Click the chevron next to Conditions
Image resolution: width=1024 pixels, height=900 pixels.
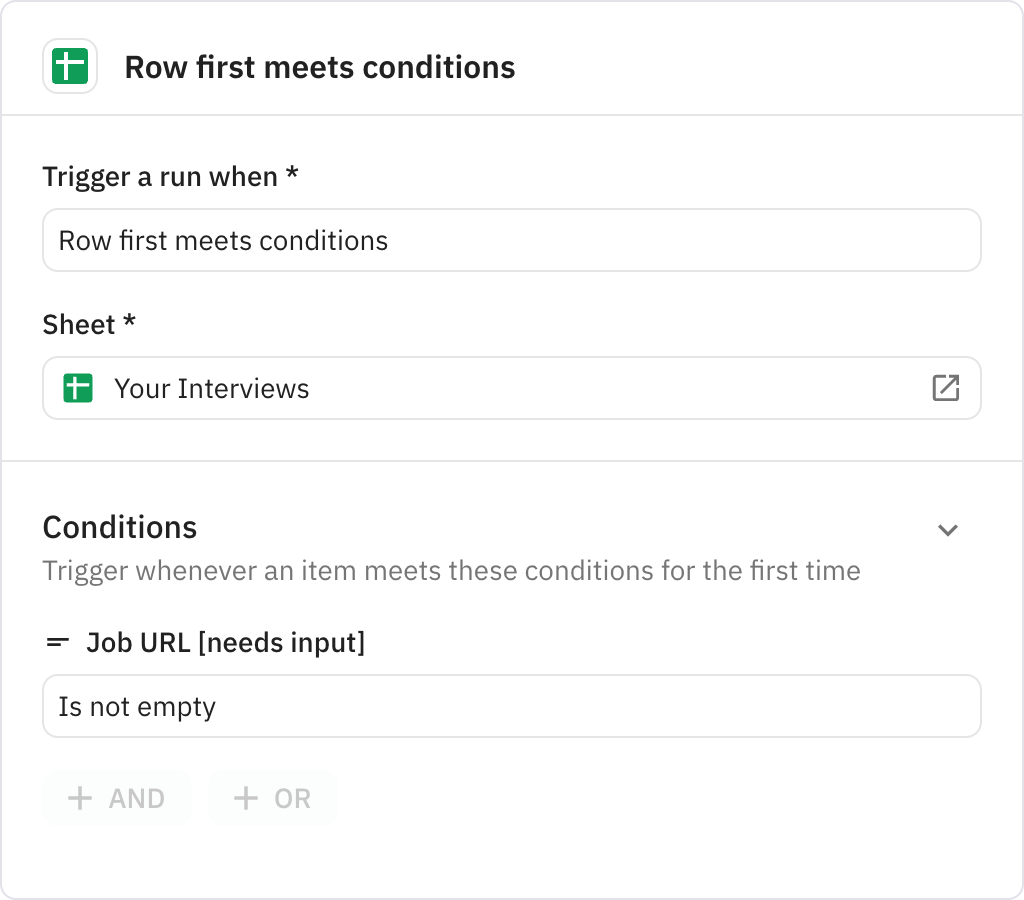(948, 530)
